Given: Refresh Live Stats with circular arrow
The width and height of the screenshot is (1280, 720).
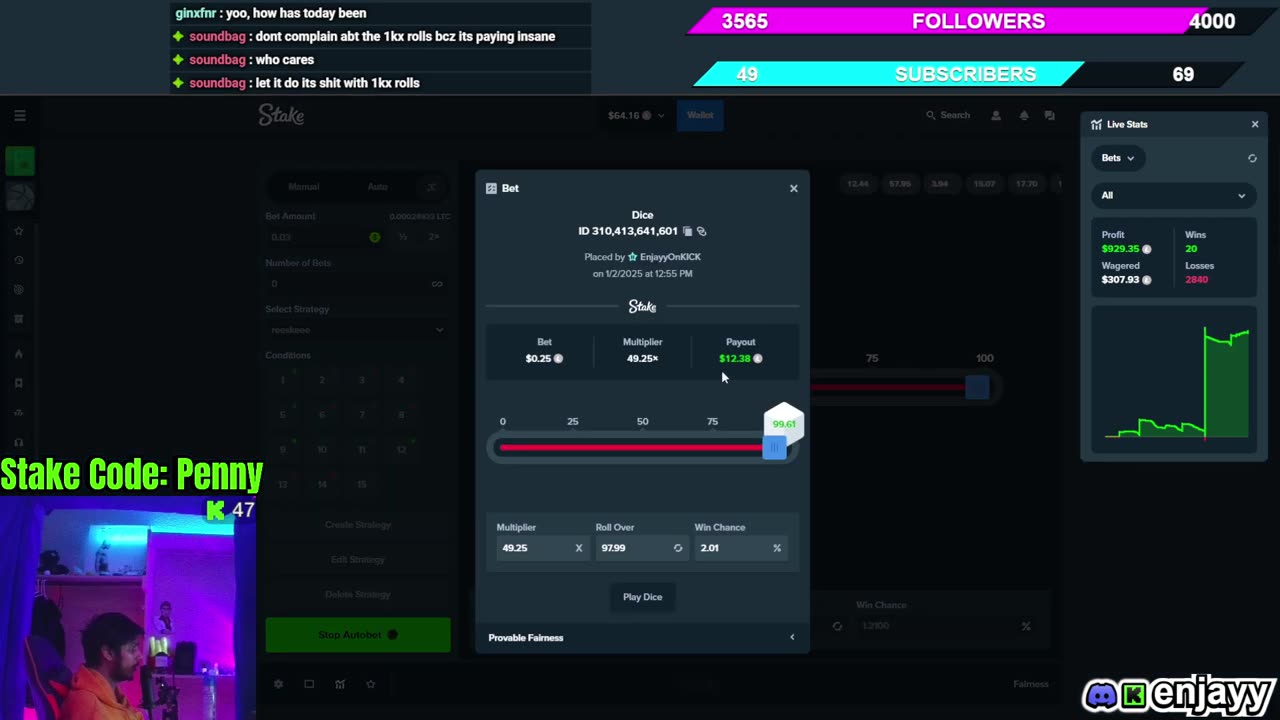Looking at the screenshot, I should click(1252, 158).
